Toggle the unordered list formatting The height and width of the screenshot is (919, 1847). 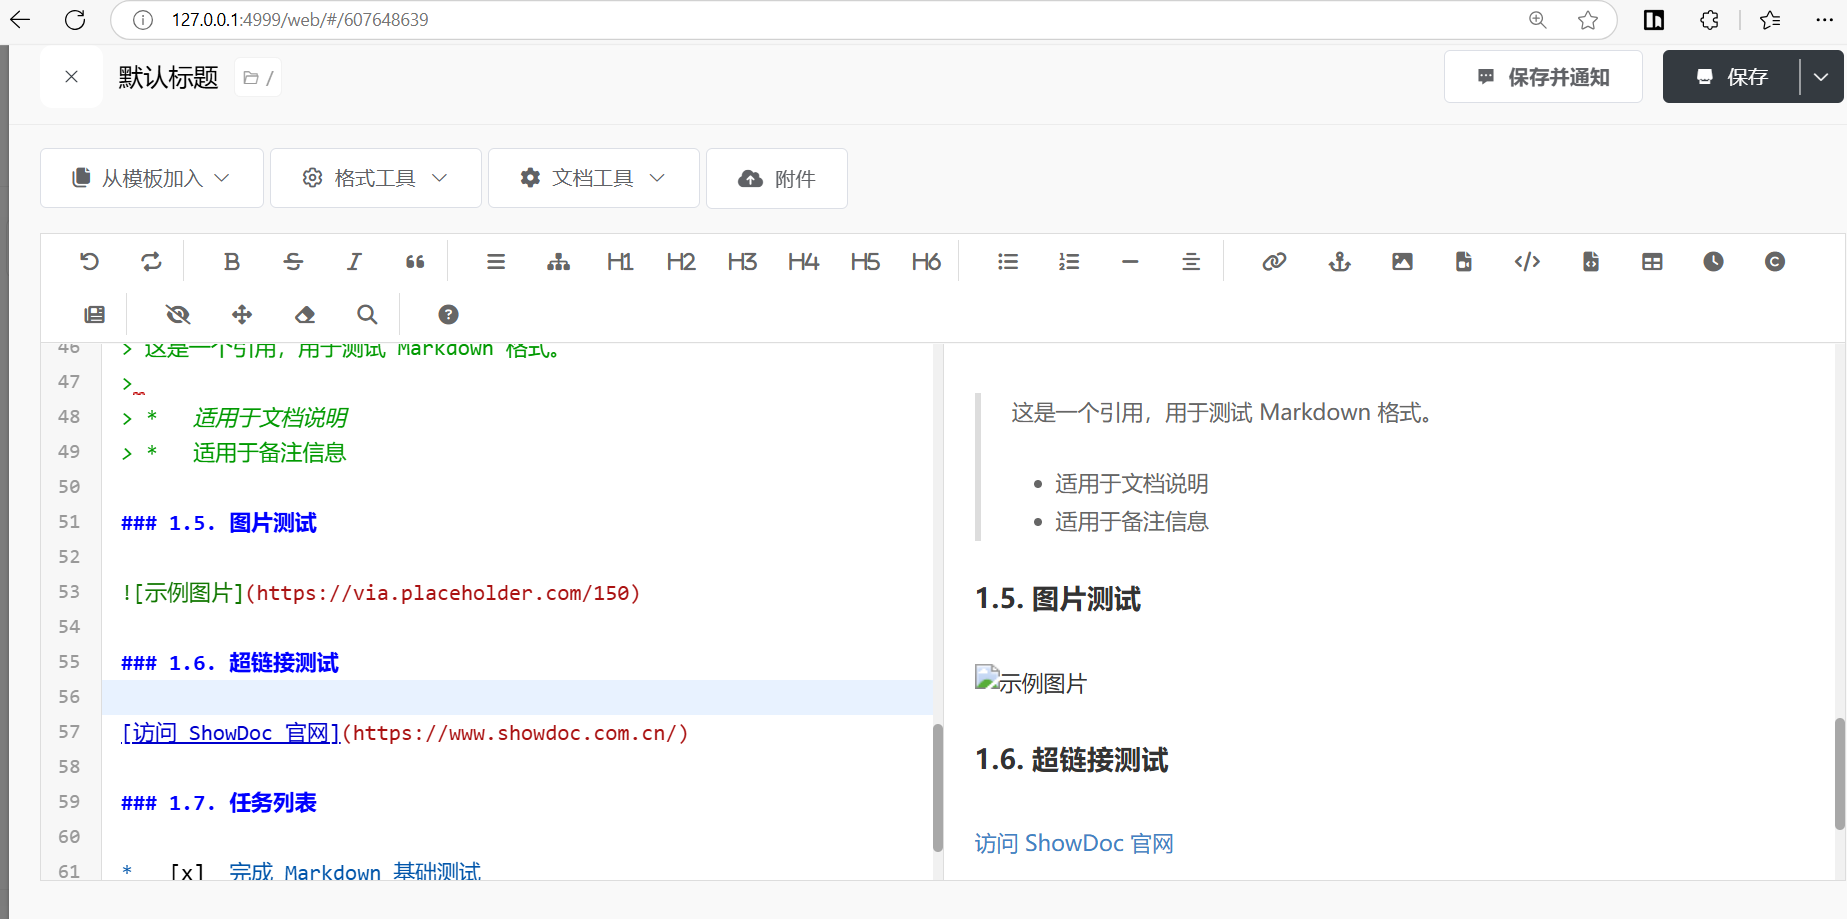coord(1008,262)
